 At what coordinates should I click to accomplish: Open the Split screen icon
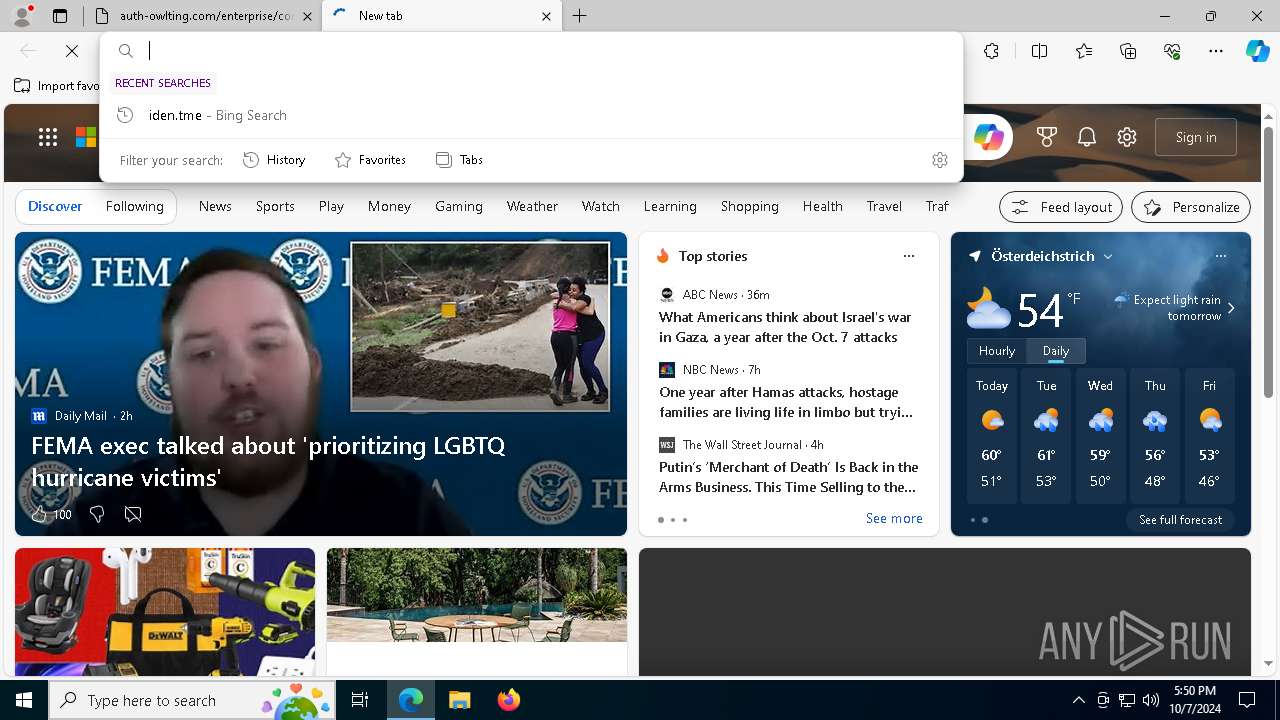(x=1039, y=51)
